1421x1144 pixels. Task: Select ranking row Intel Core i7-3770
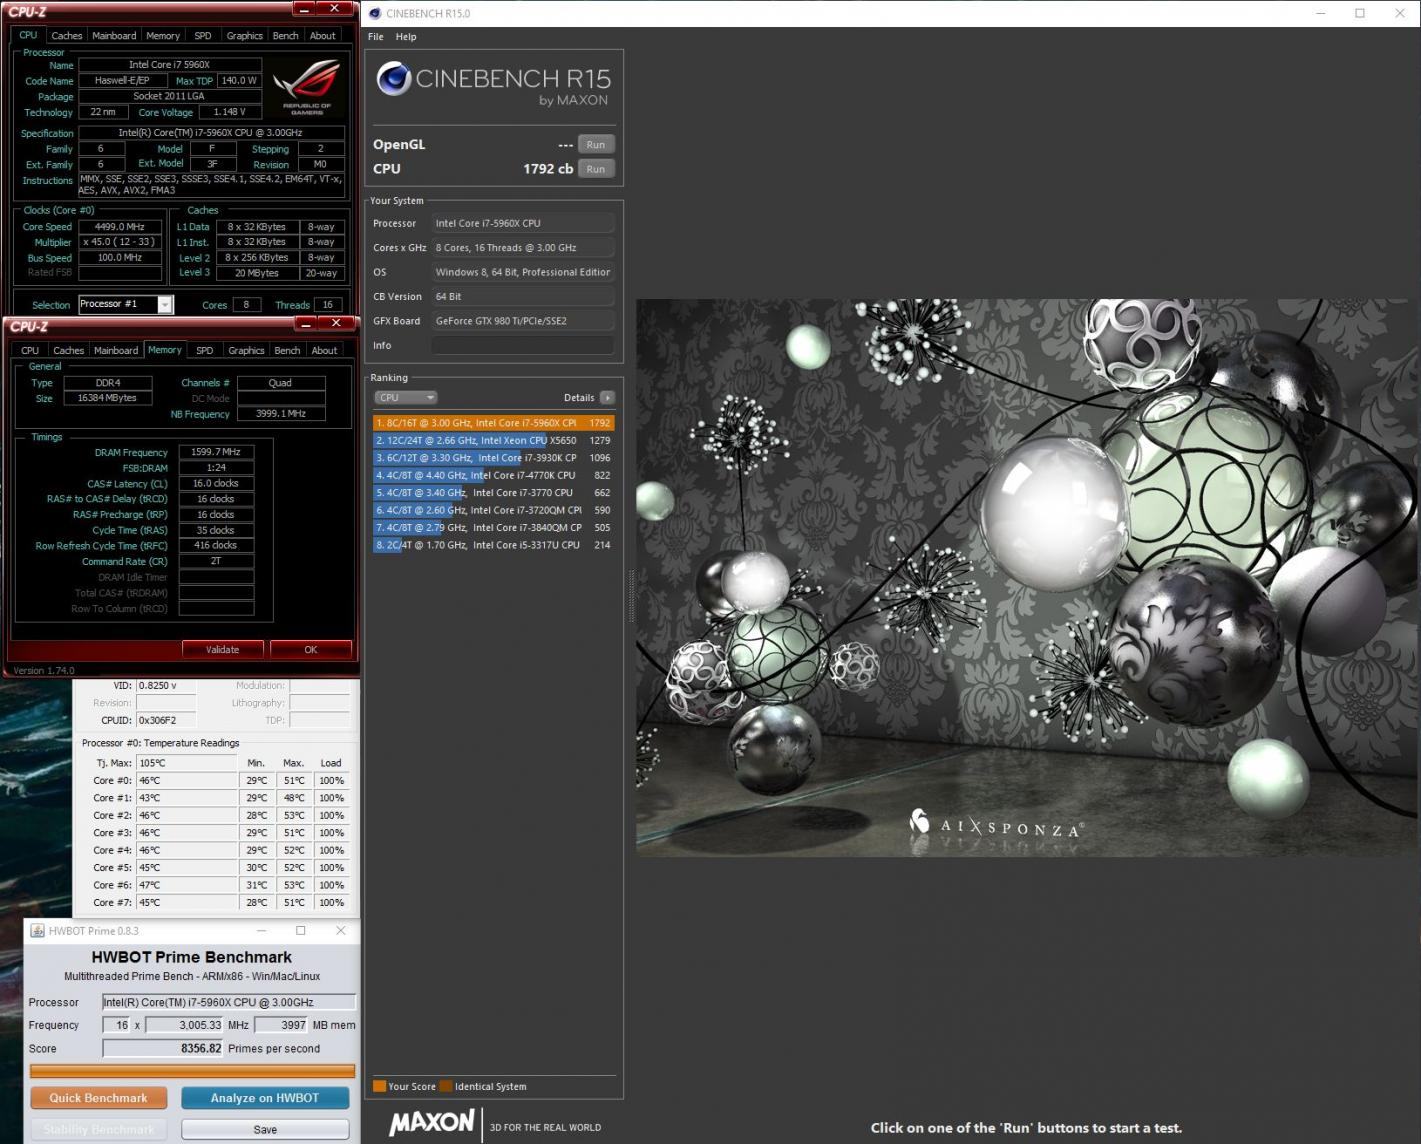click(493, 493)
